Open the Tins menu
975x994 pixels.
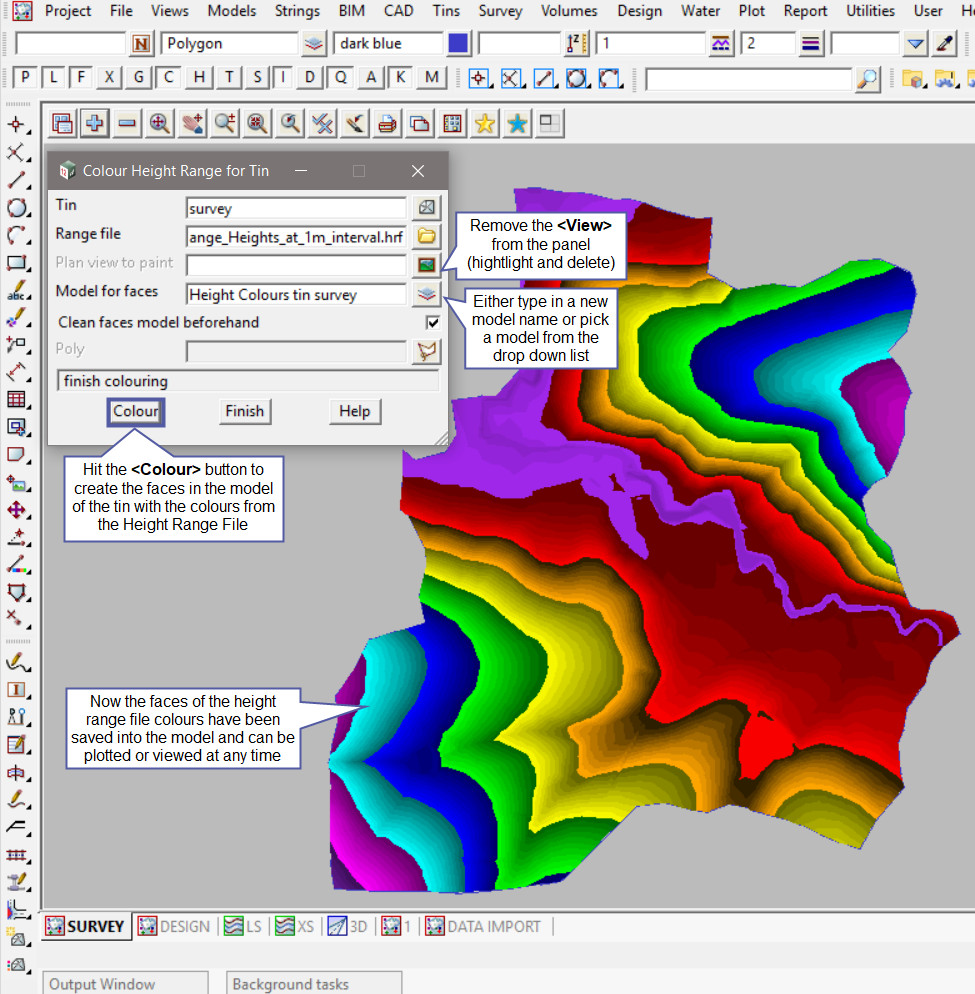click(446, 11)
